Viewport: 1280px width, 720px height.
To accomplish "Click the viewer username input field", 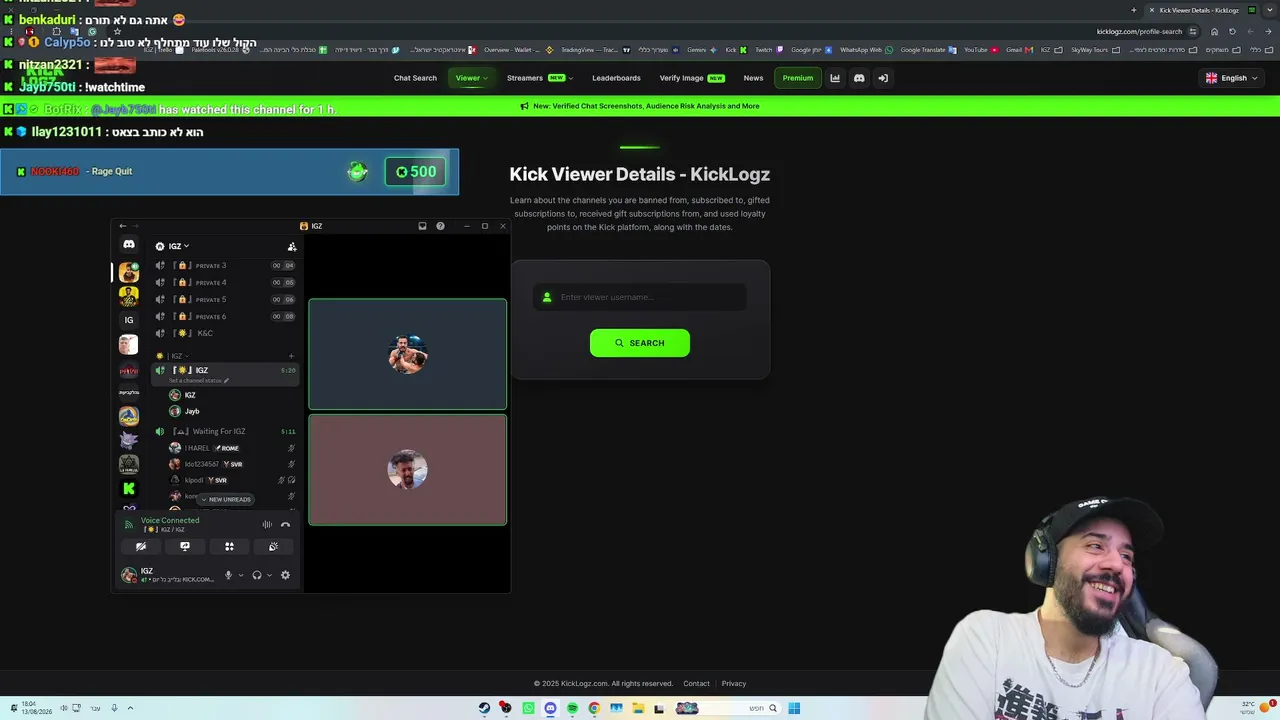I will click(x=640, y=297).
